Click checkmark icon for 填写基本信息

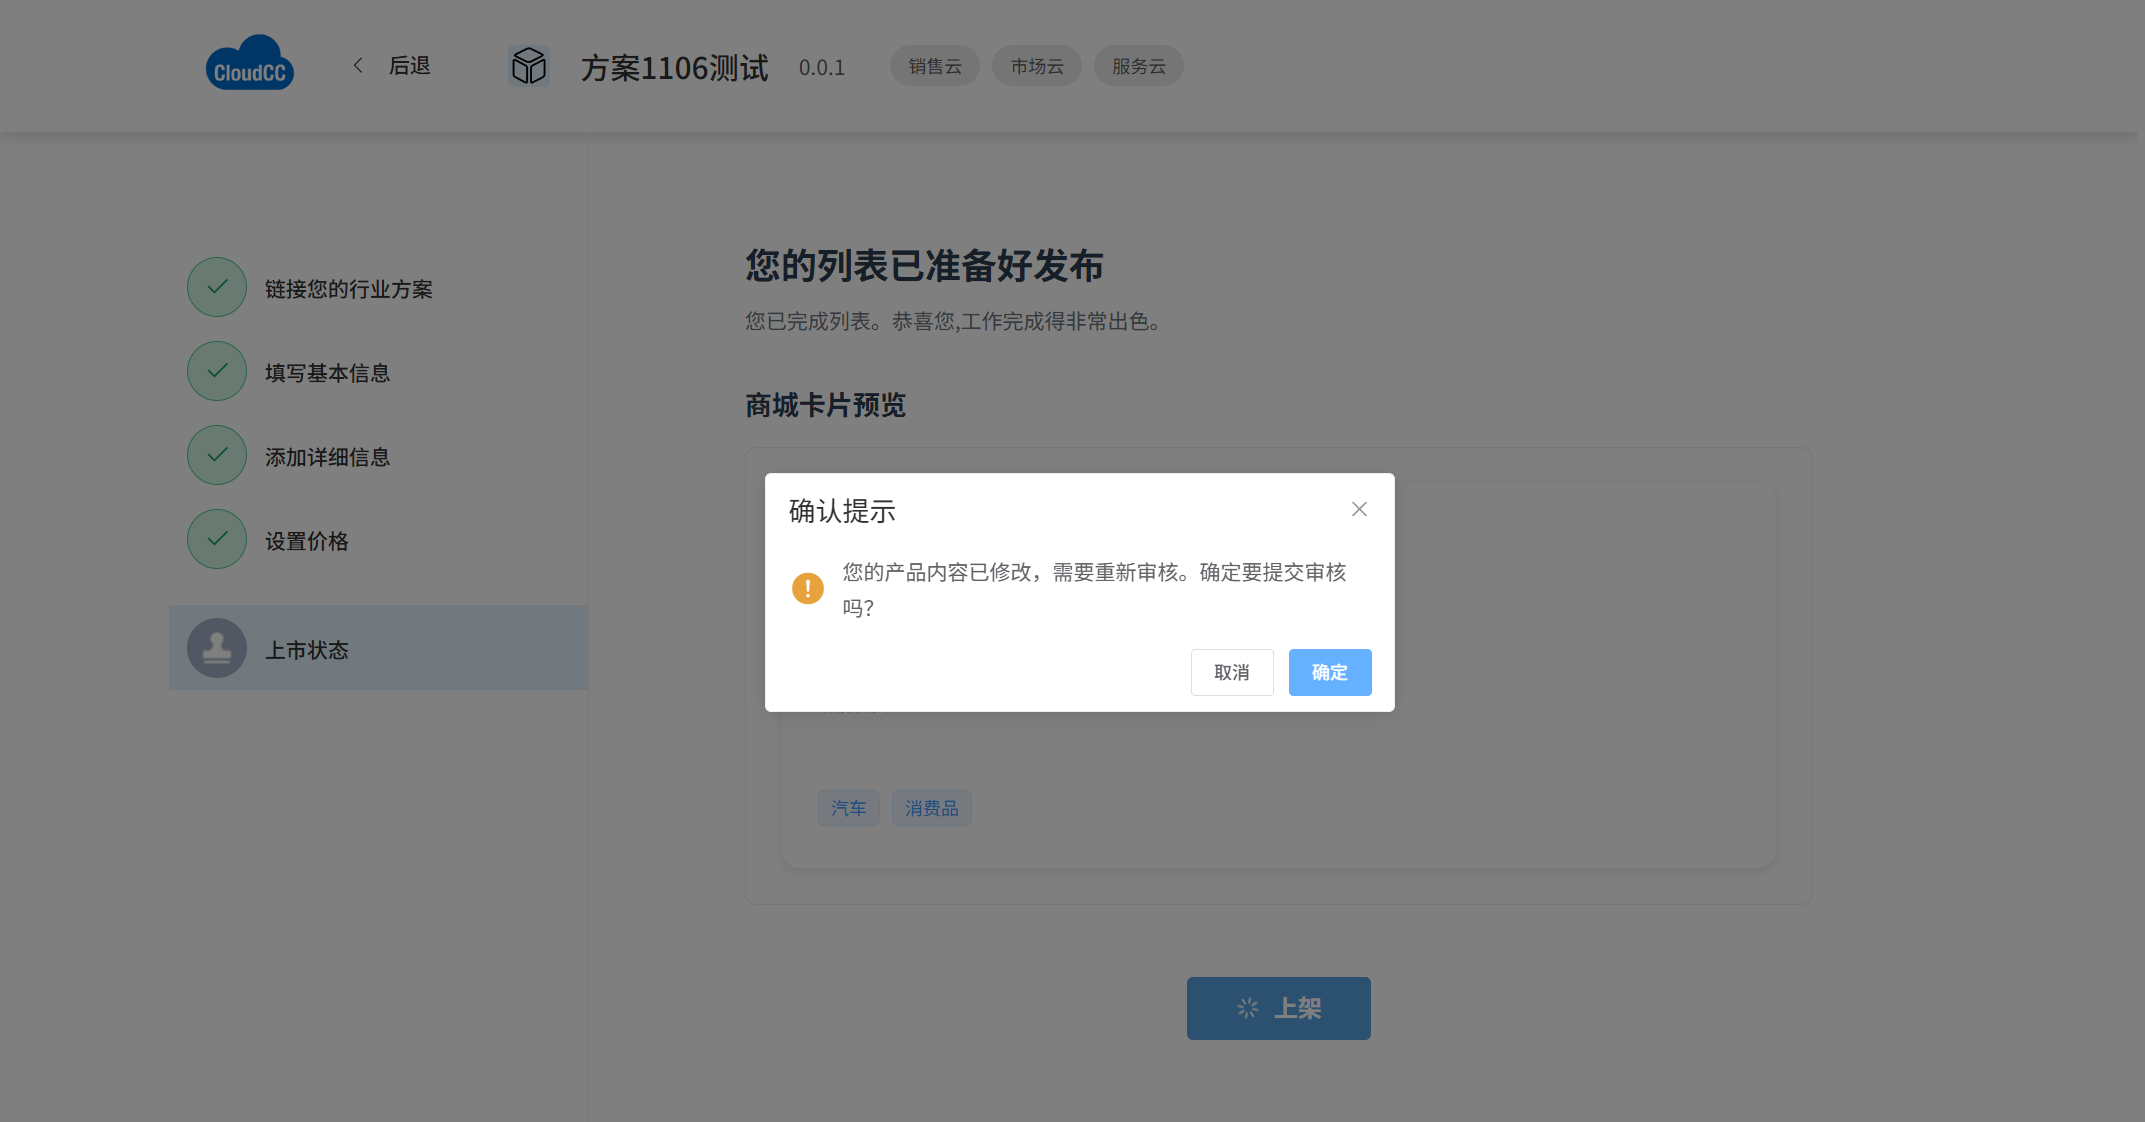[x=217, y=372]
